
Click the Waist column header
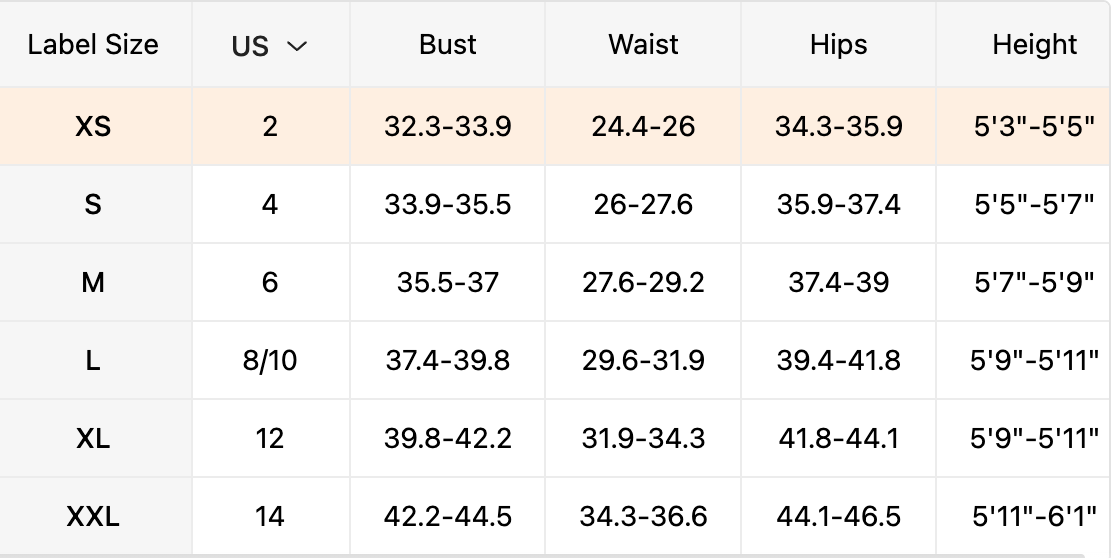643,44
